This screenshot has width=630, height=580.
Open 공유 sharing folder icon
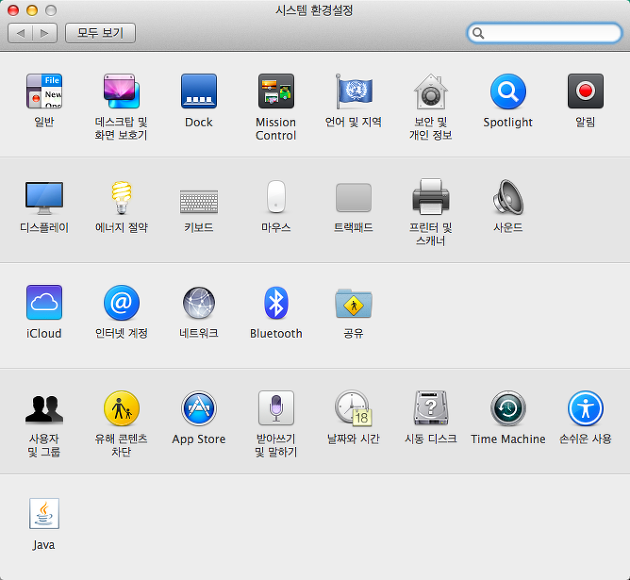coord(354,303)
